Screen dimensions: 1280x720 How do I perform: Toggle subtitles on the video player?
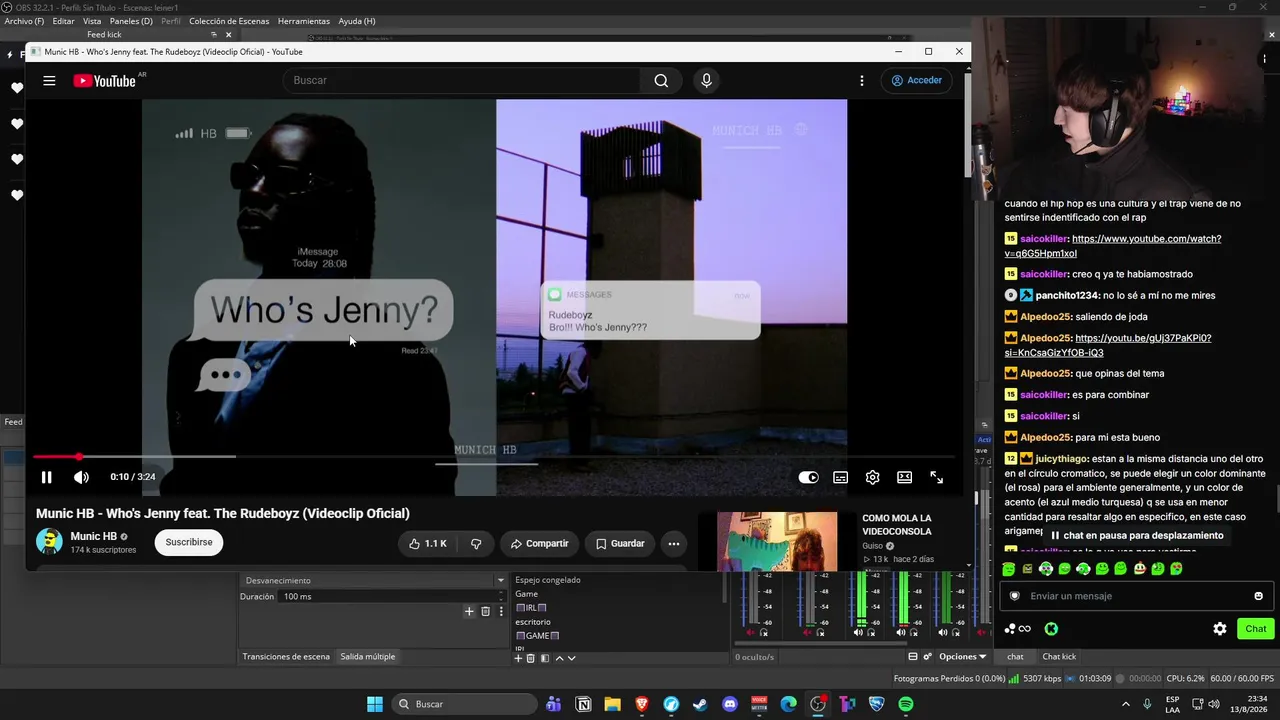point(841,477)
